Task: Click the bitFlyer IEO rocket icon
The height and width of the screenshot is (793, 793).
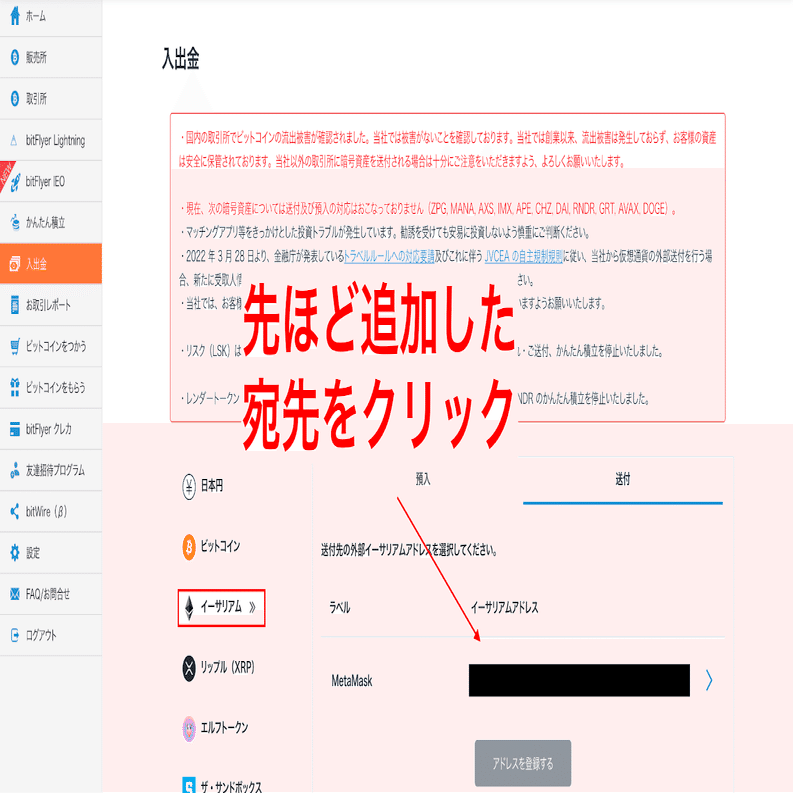Action: point(15,182)
